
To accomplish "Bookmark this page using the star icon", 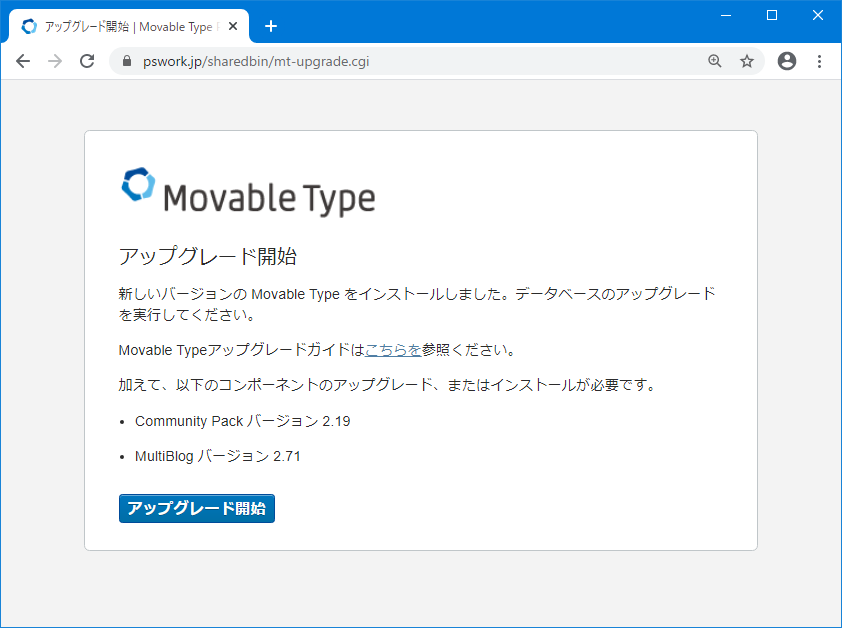I will coord(746,61).
